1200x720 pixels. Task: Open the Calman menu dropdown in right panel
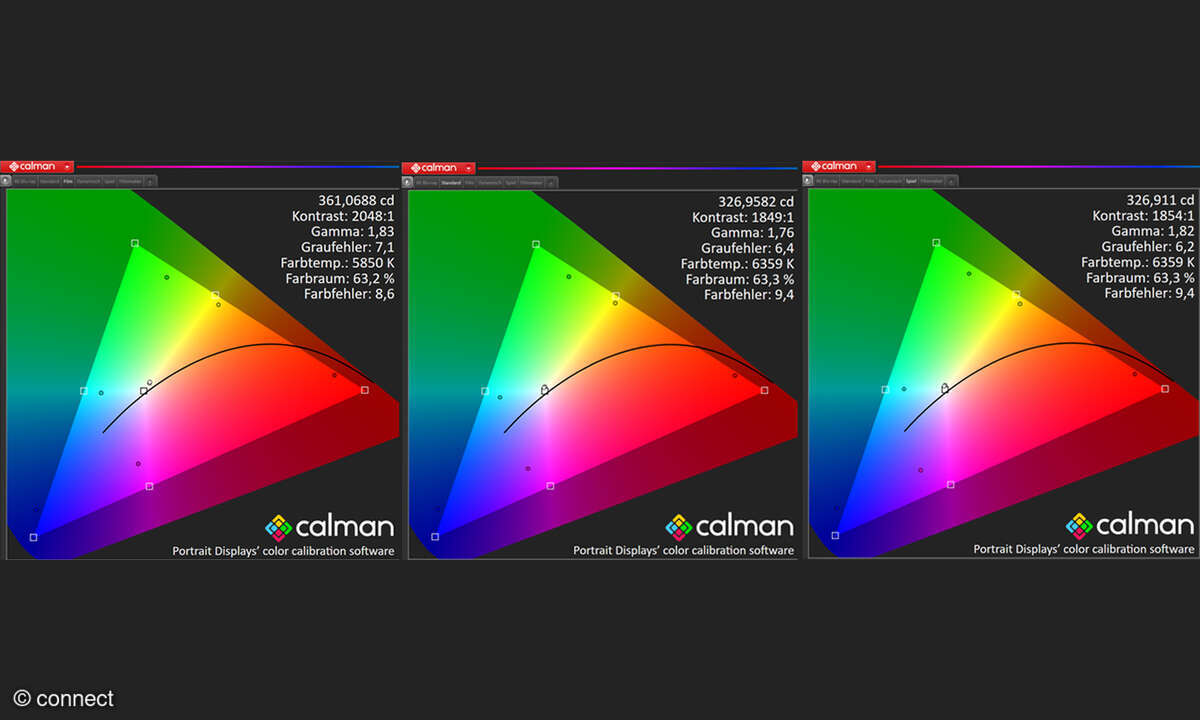868,167
